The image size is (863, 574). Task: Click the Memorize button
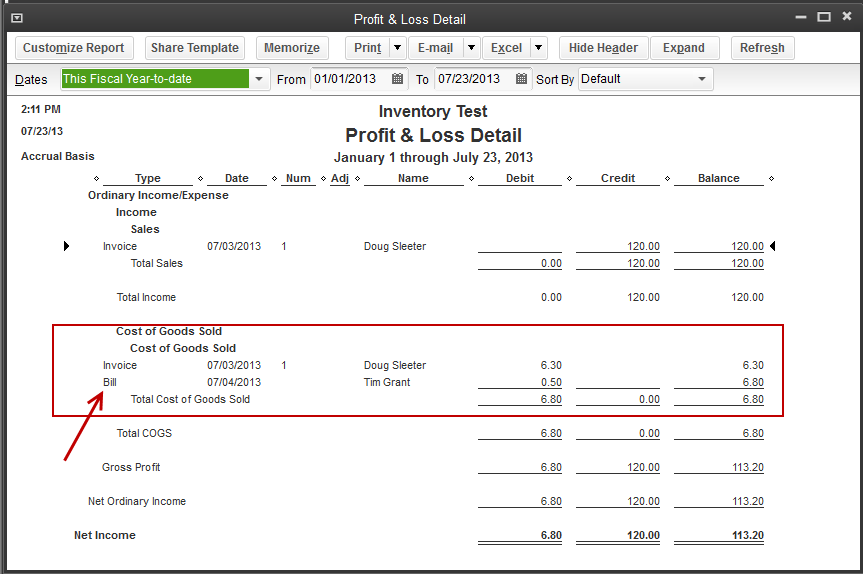pos(292,48)
